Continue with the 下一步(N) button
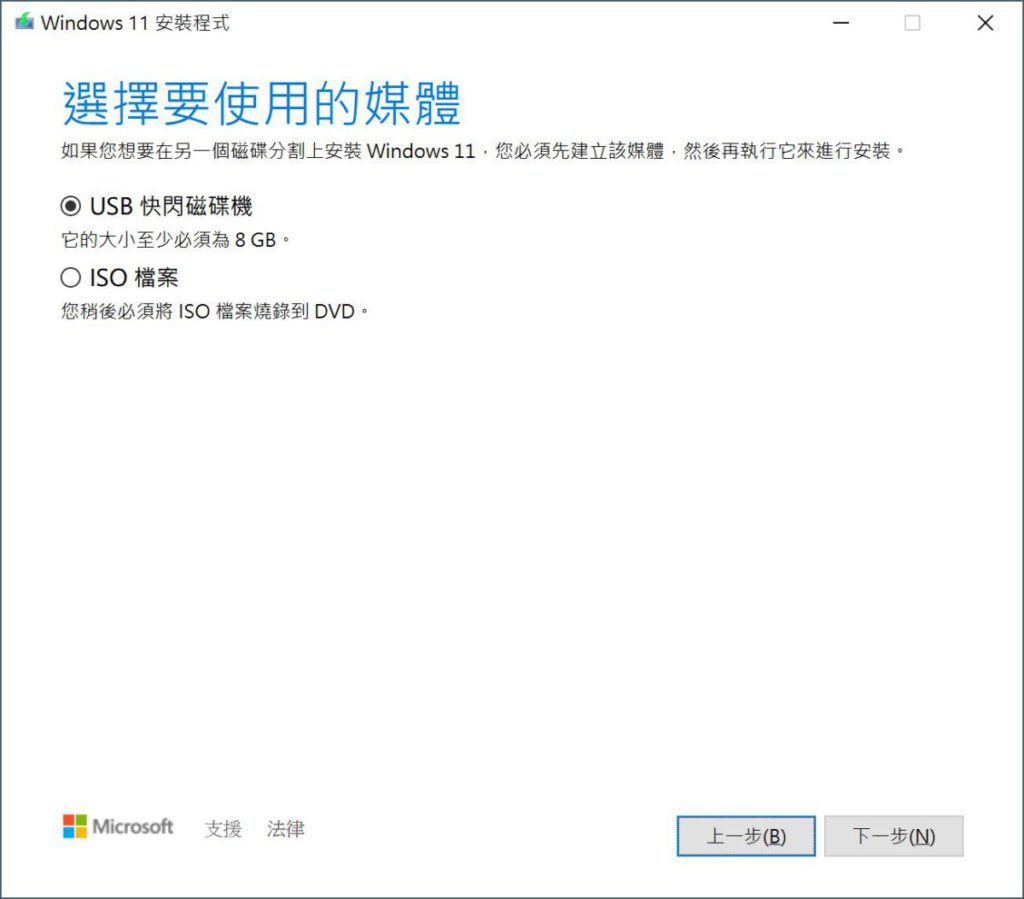This screenshot has width=1024, height=899. 893,836
